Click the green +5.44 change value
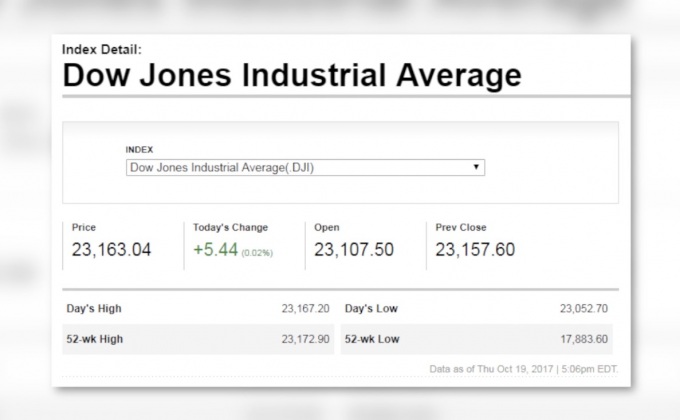The width and height of the screenshot is (680, 420). tap(216, 250)
